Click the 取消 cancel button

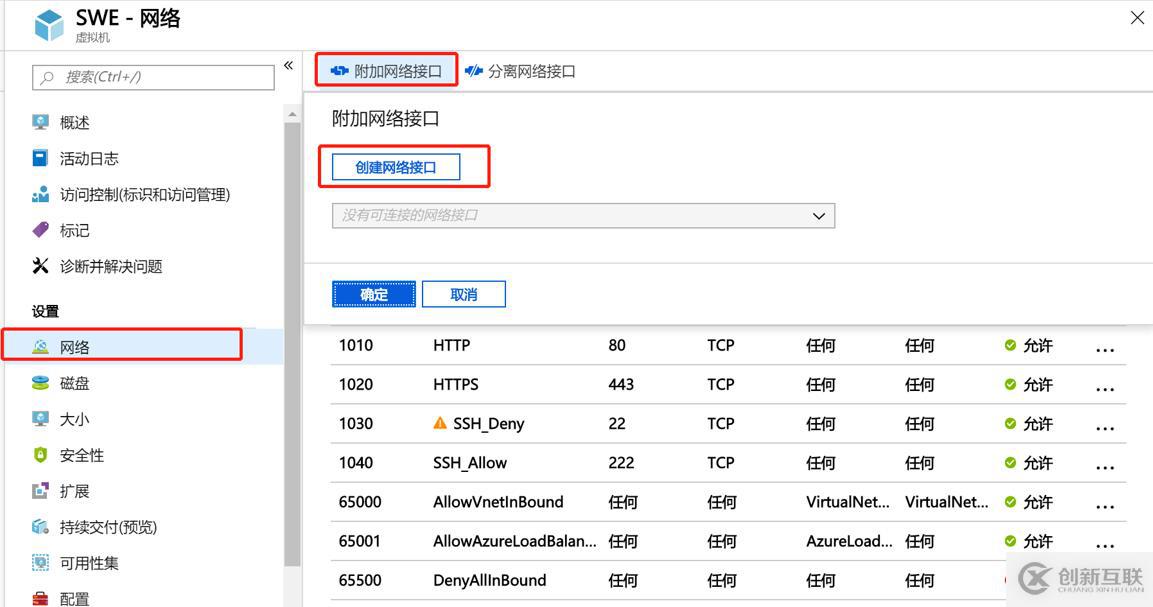pos(463,293)
